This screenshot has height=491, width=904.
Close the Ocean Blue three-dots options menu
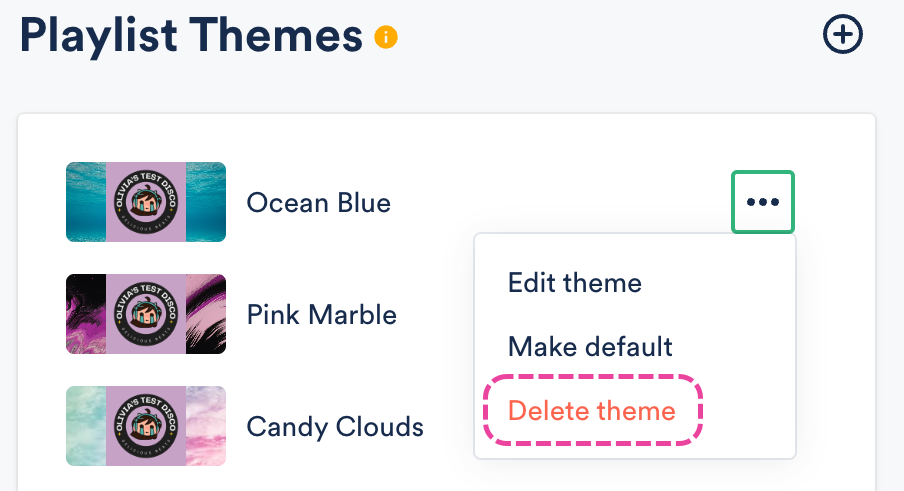(x=763, y=202)
